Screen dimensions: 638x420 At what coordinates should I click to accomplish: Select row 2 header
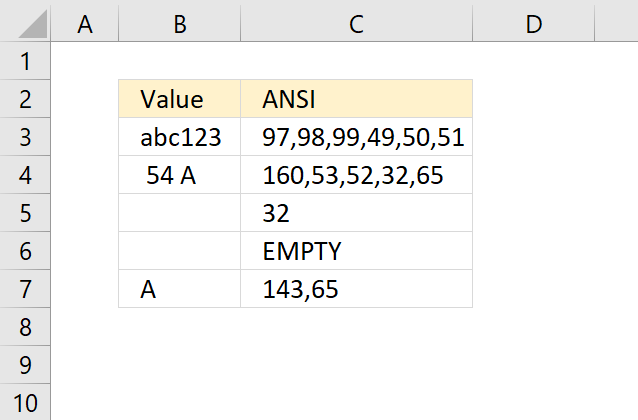pyautogui.click(x=25, y=99)
